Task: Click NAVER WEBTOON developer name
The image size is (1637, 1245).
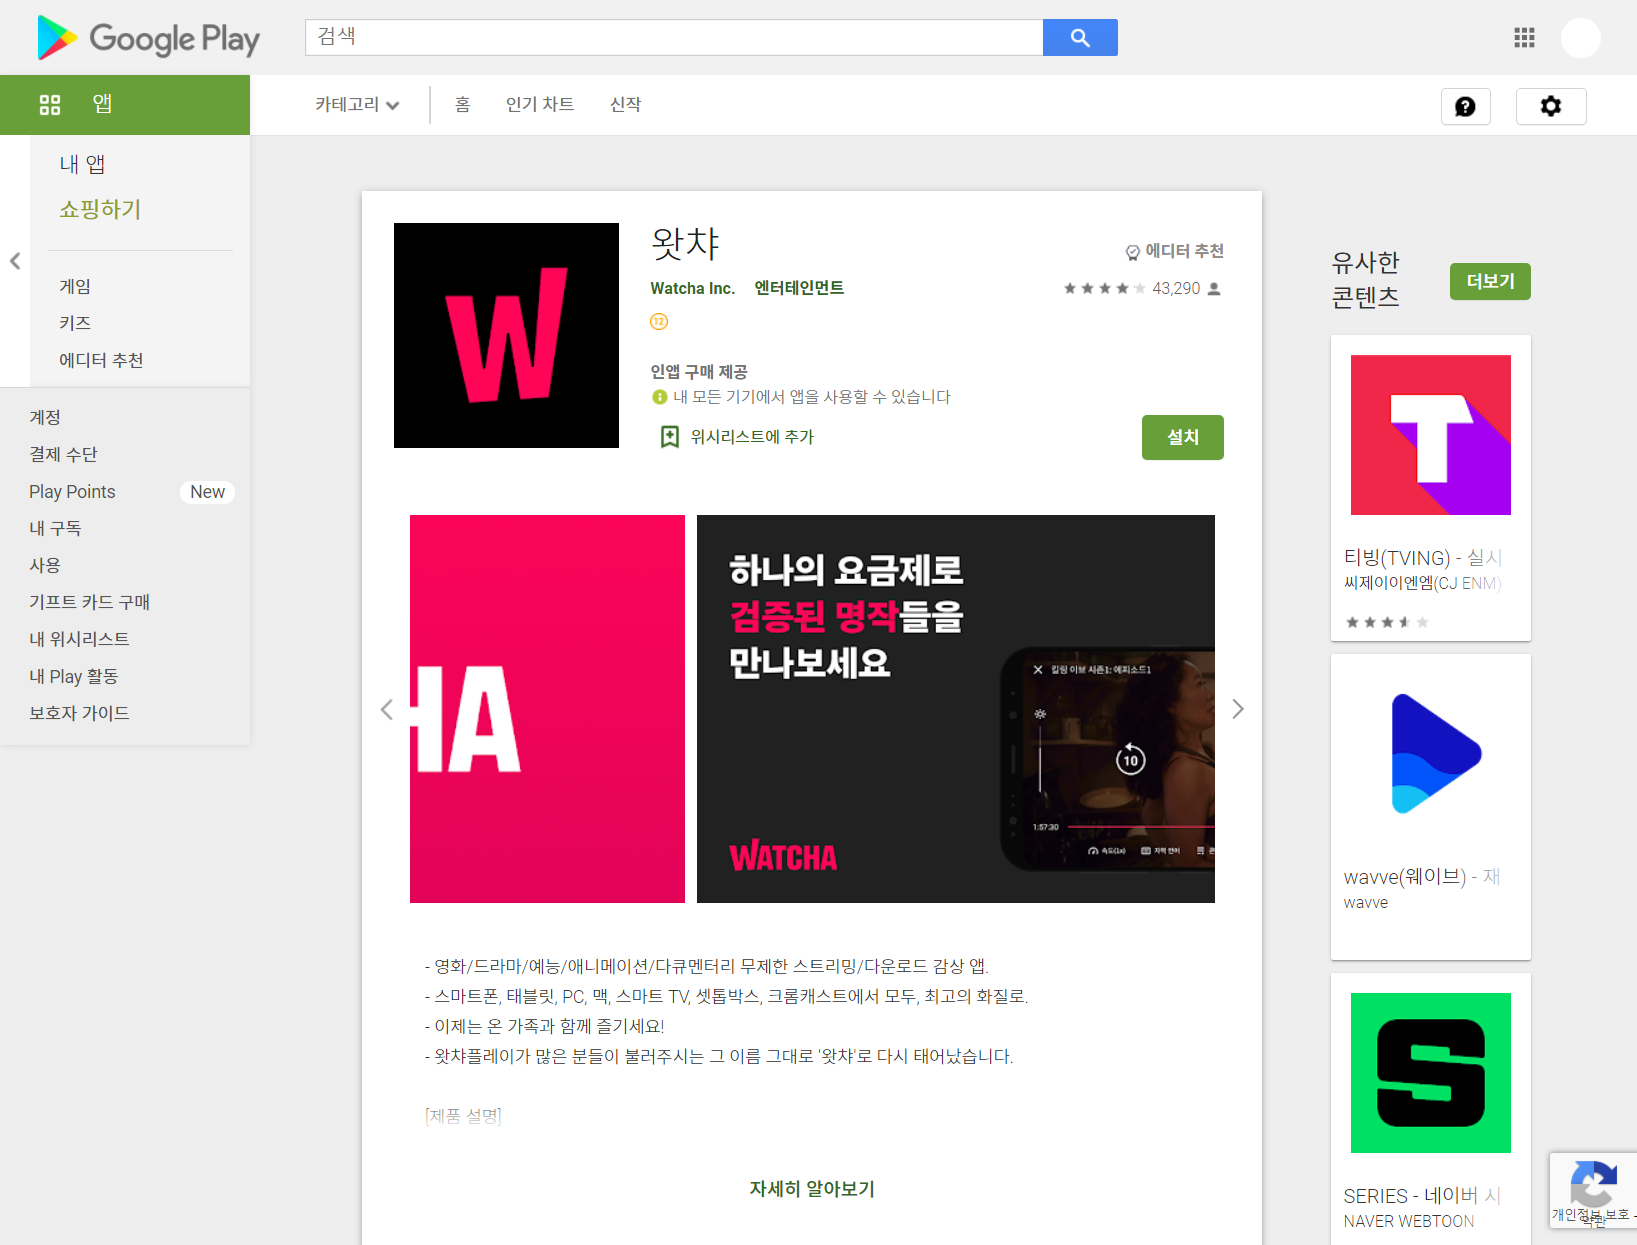Action: [x=1408, y=1221]
